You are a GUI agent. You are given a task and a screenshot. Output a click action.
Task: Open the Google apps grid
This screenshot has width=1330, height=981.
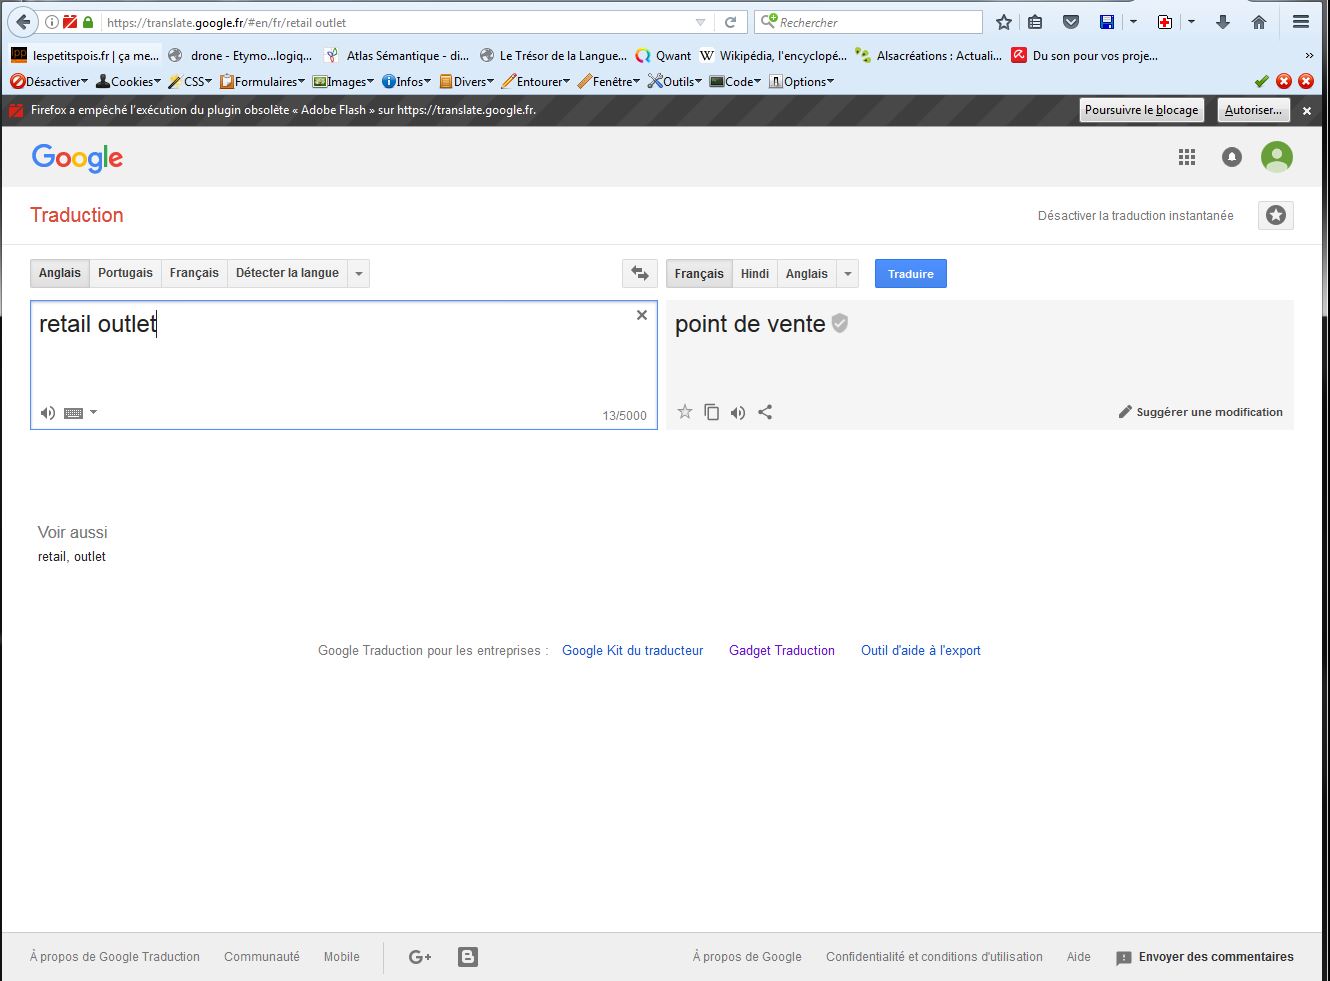(1187, 157)
